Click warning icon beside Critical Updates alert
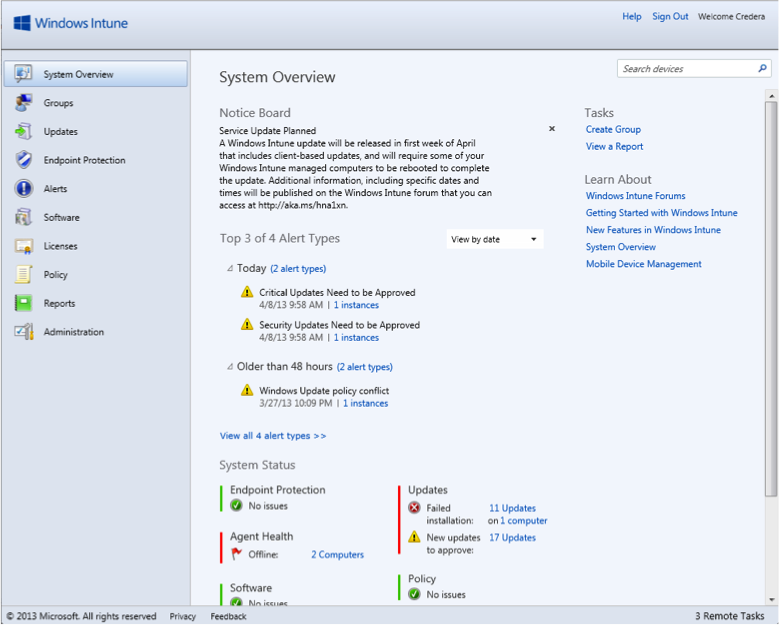Image resolution: width=779 pixels, height=625 pixels. coord(247,292)
